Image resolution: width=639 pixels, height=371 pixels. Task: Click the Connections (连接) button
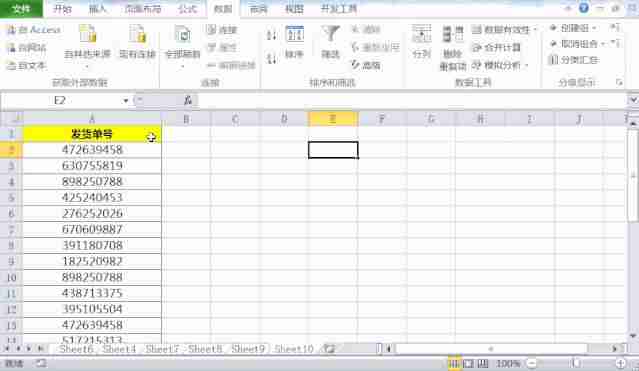pyautogui.click(x=222, y=30)
